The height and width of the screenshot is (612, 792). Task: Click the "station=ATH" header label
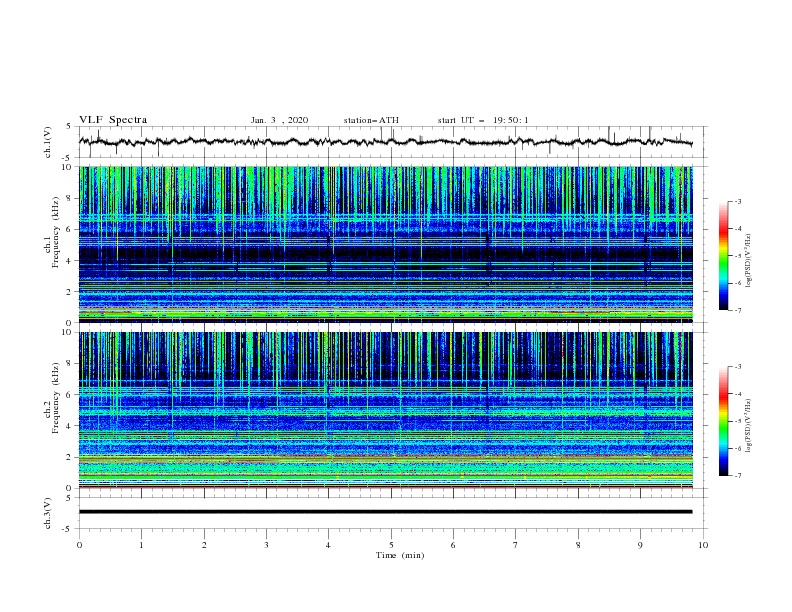click(371, 120)
